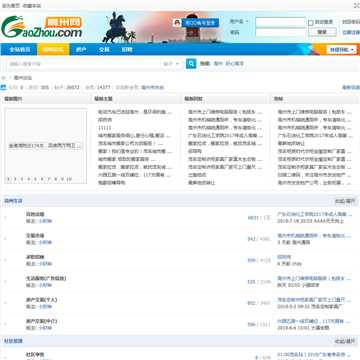Click hot search keyword 好心高凉

click(x=235, y=64)
